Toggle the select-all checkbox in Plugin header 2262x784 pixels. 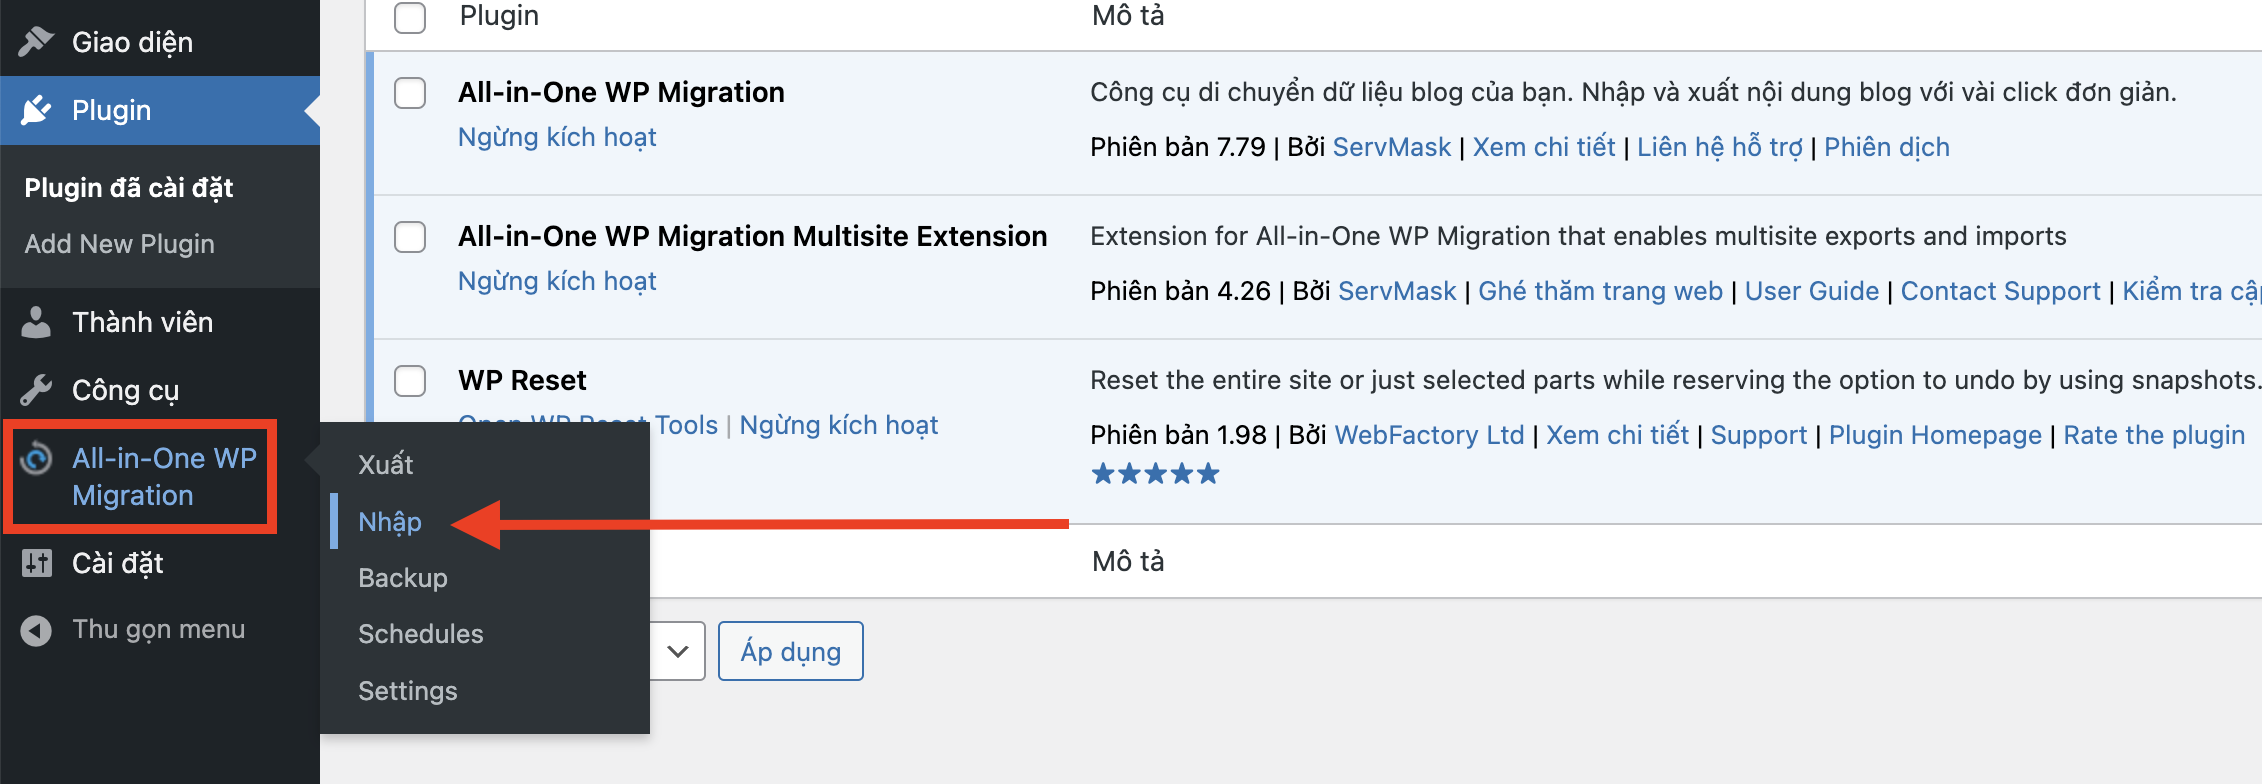click(410, 17)
